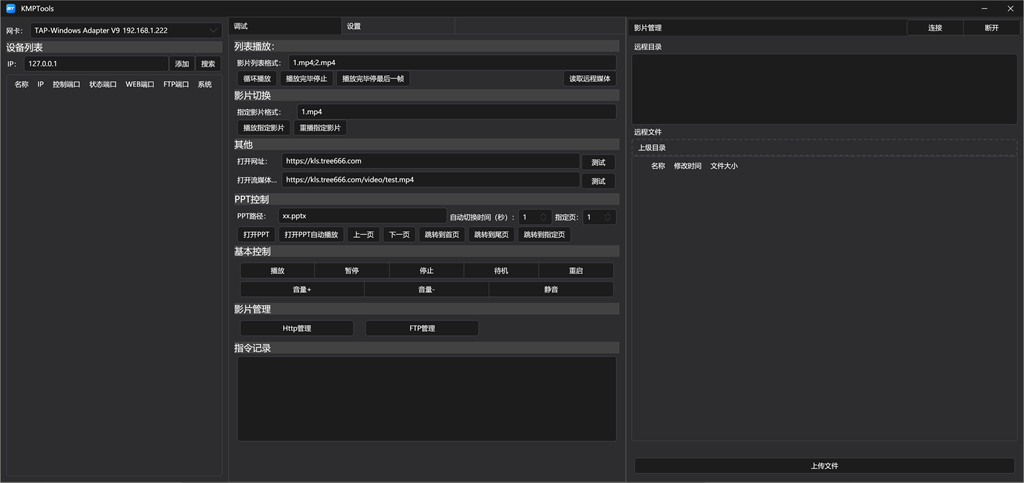This screenshot has height=483, width=1024.
Task: Click inside the 指令记录 log area
Action: pyautogui.click(x=426, y=399)
